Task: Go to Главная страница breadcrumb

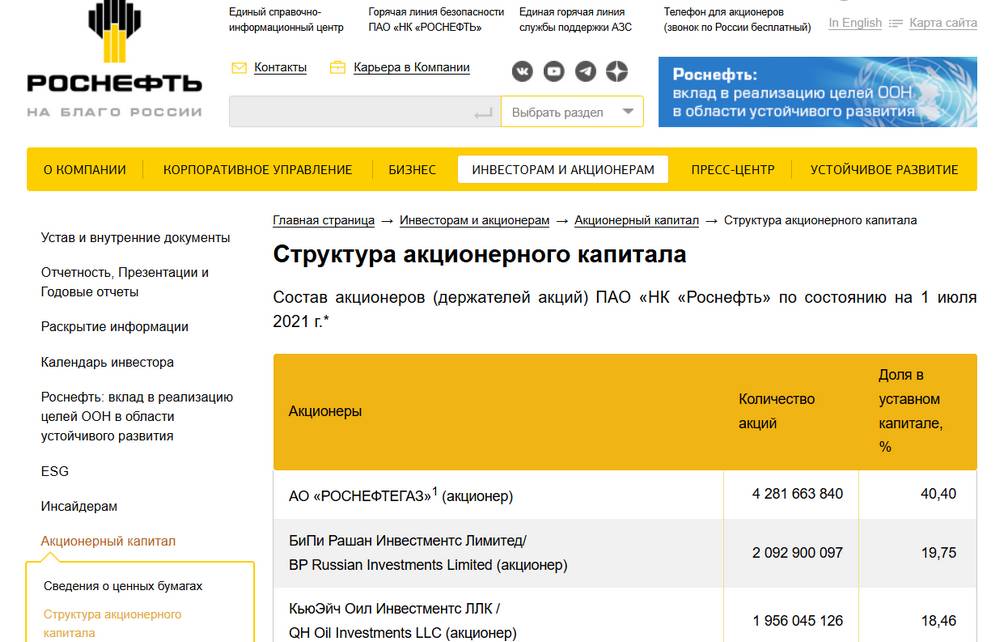Action: tap(323, 220)
